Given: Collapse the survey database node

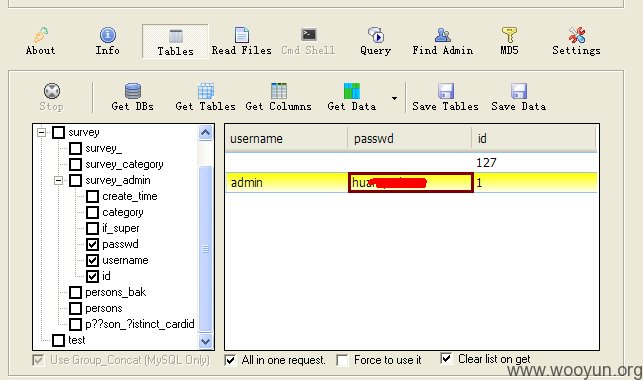Looking at the screenshot, I should tap(41, 132).
